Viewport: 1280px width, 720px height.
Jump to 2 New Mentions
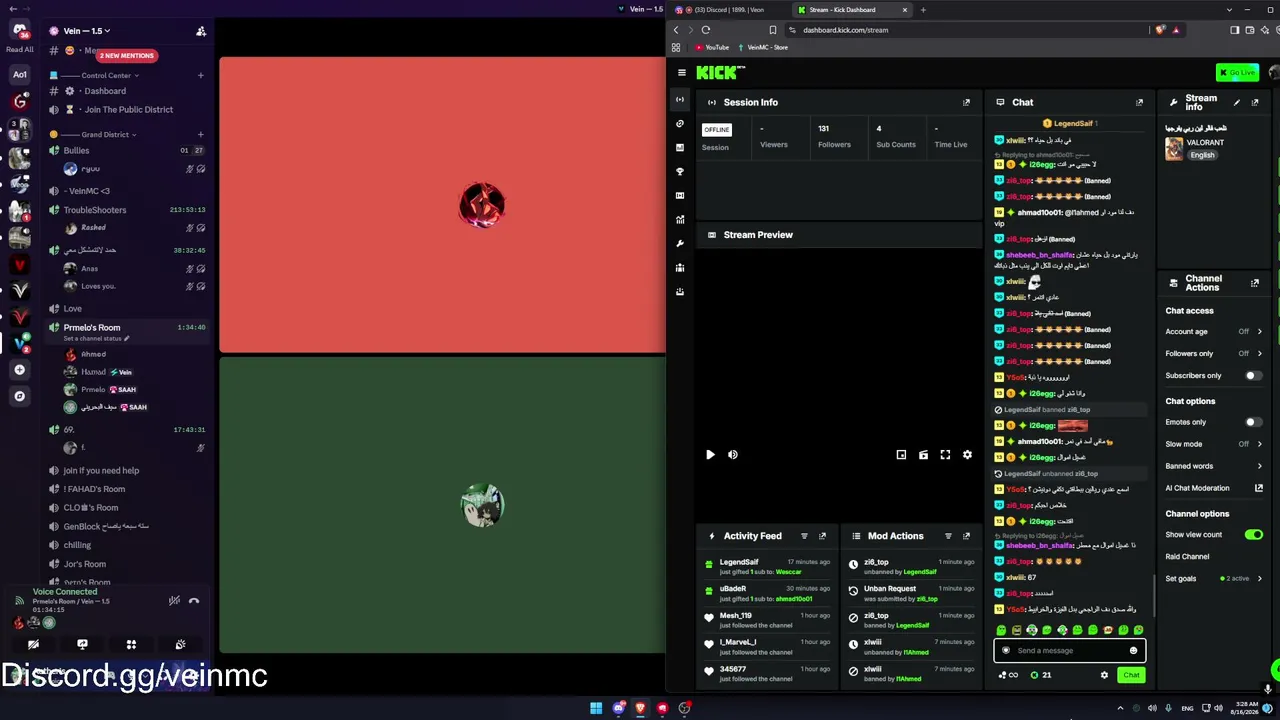tap(127, 56)
